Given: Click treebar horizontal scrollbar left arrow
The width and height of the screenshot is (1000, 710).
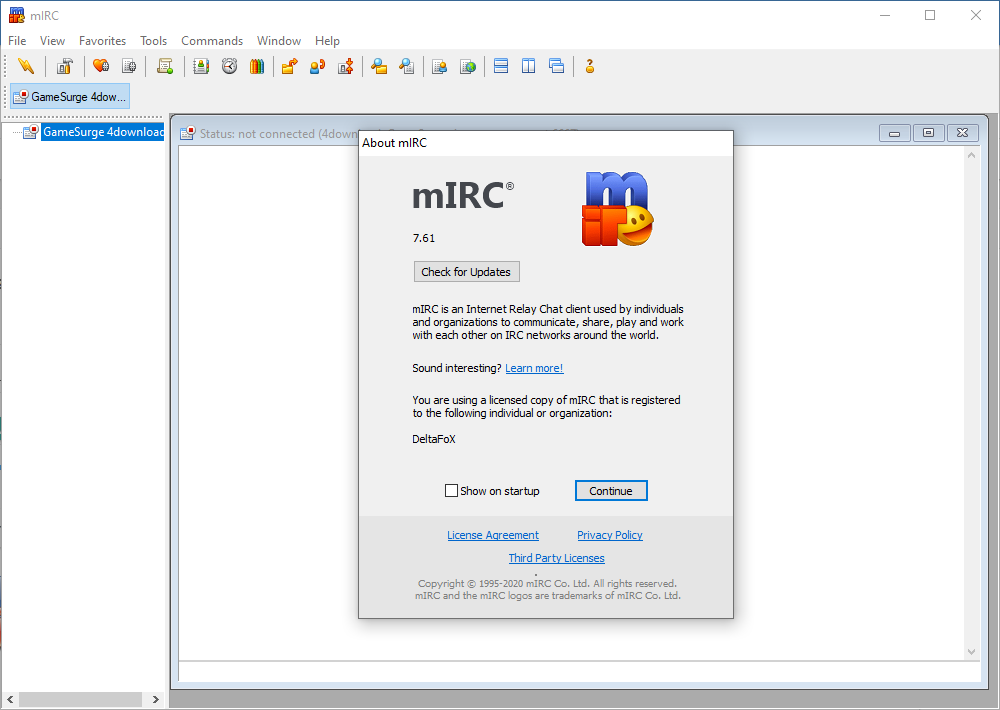Looking at the screenshot, I should pos(10,700).
